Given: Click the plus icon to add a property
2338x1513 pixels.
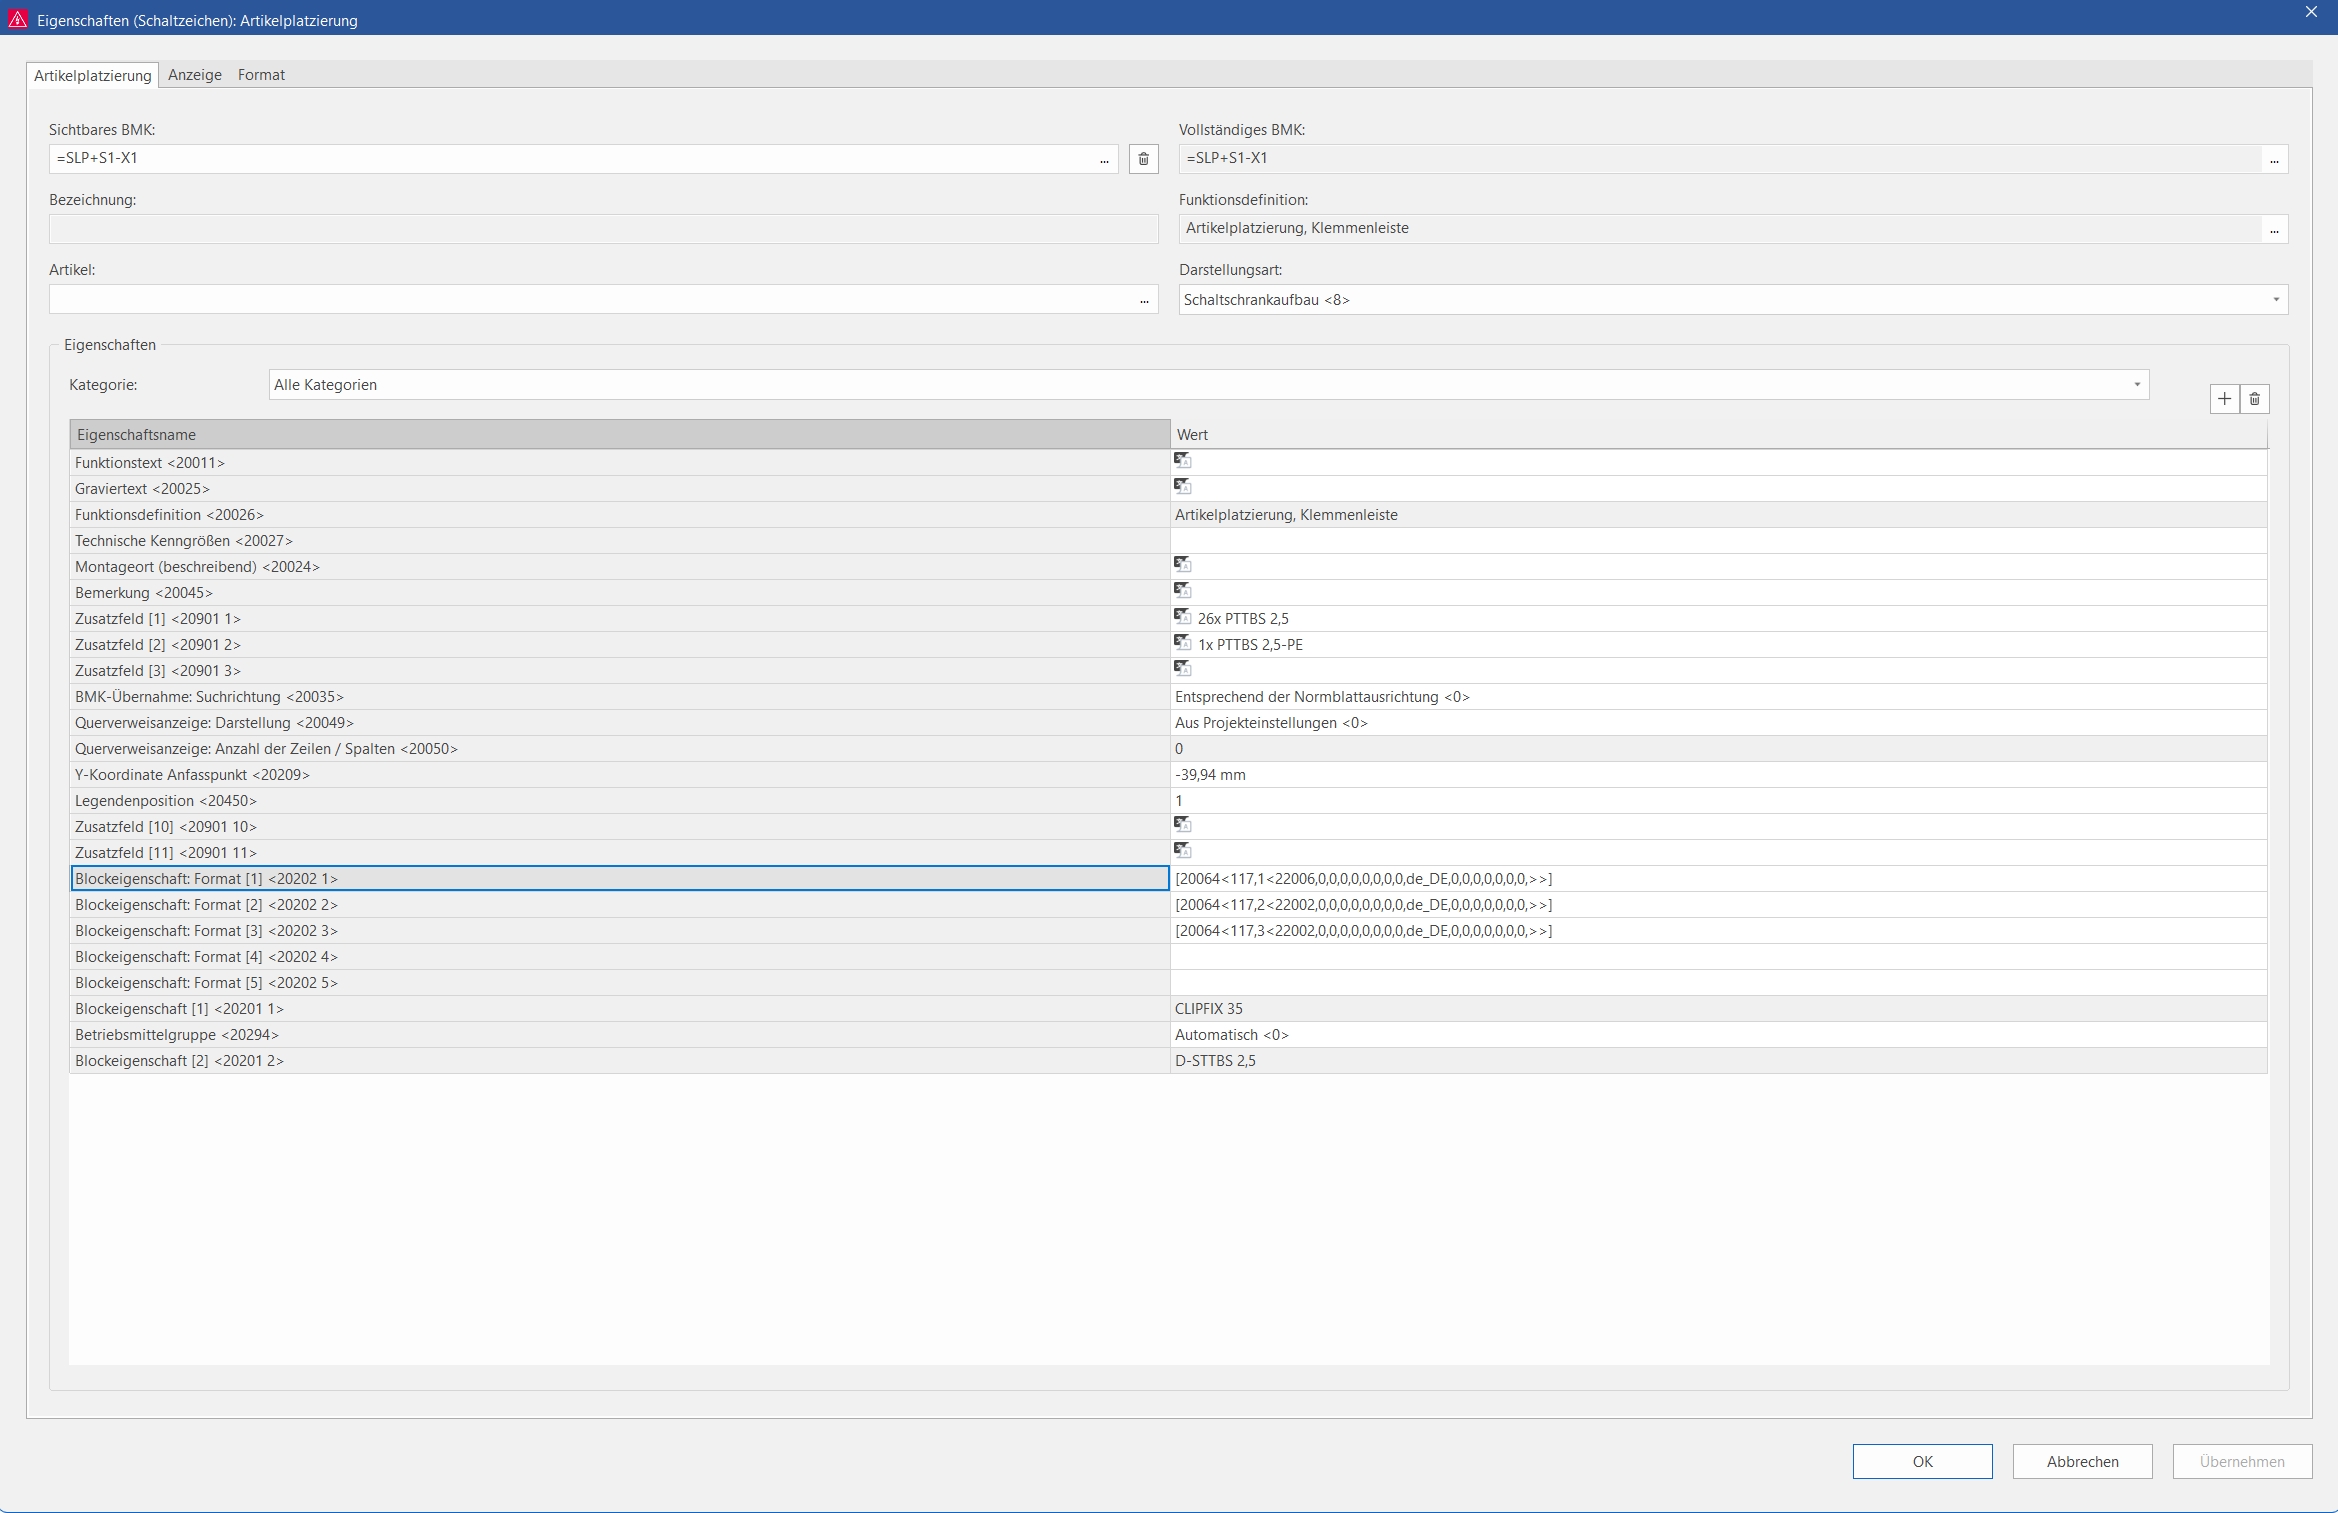Looking at the screenshot, I should point(2224,399).
